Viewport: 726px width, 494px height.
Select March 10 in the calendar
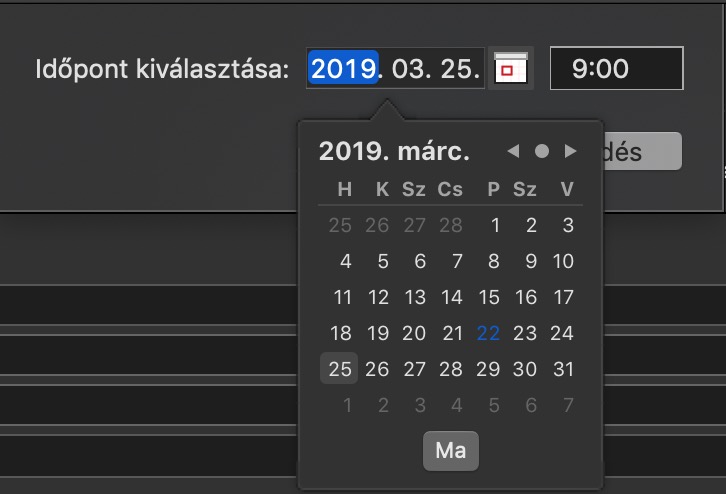click(563, 261)
